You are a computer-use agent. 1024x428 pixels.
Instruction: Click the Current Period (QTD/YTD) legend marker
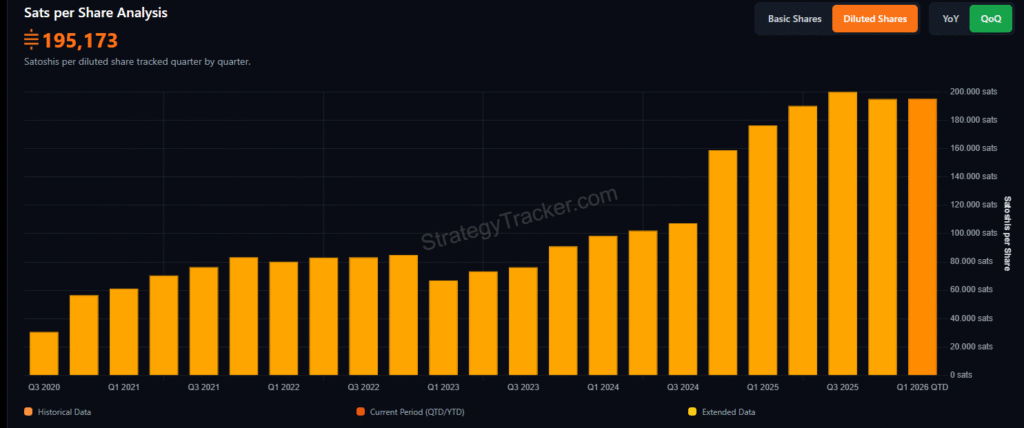(360, 411)
